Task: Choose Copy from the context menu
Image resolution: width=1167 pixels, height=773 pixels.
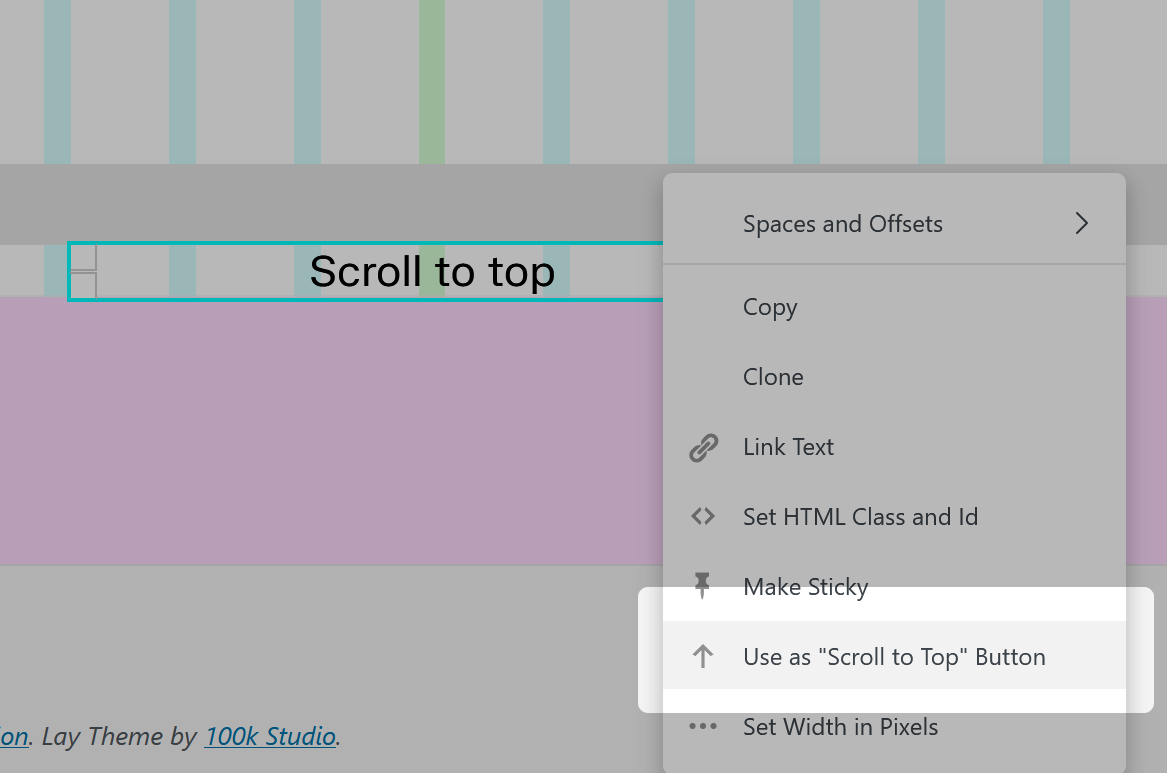Action: [x=770, y=307]
